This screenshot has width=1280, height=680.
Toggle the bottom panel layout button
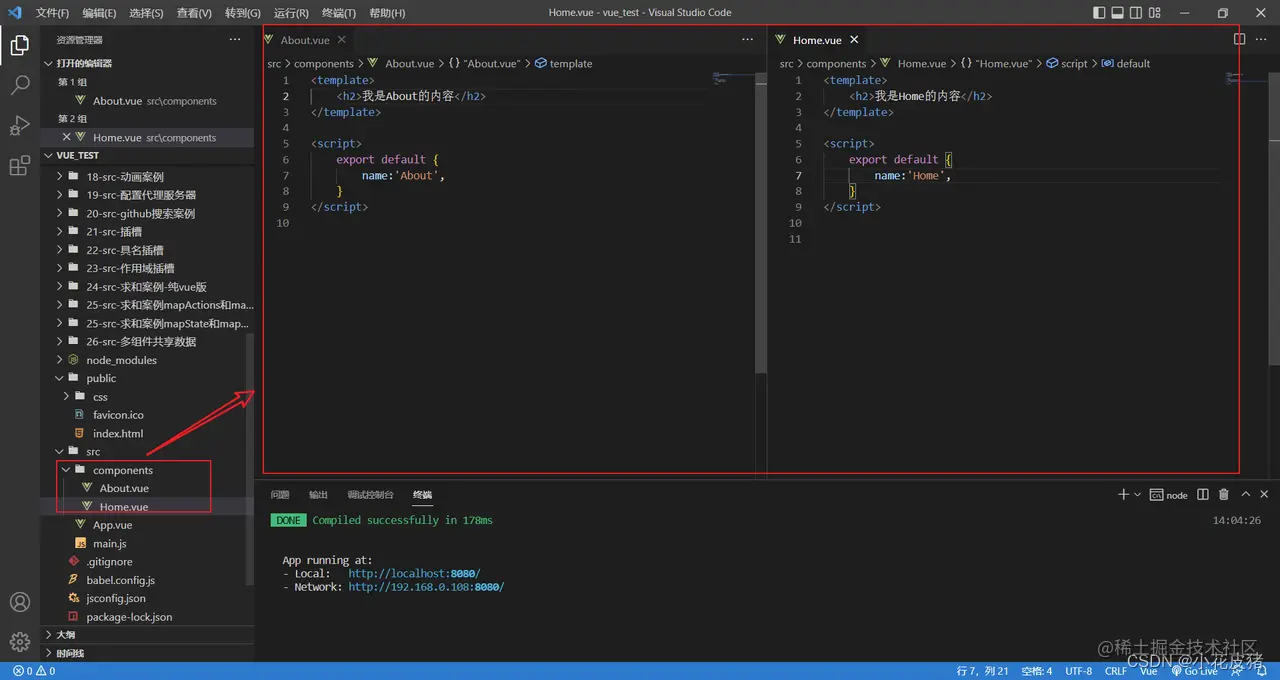[x=1118, y=13]
